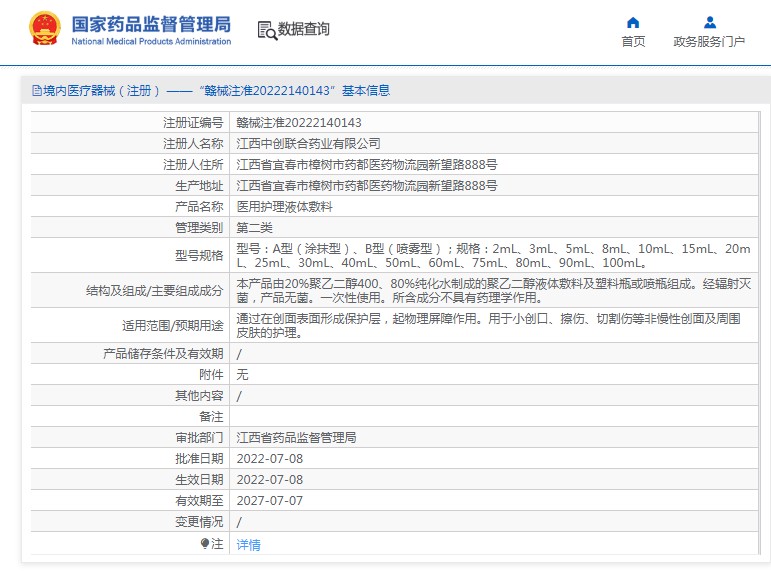The height and width of the screenshot is (571, 771).
Task: Select registrant name 江西中创联合药业有限公司
Action: pos(308,144)
